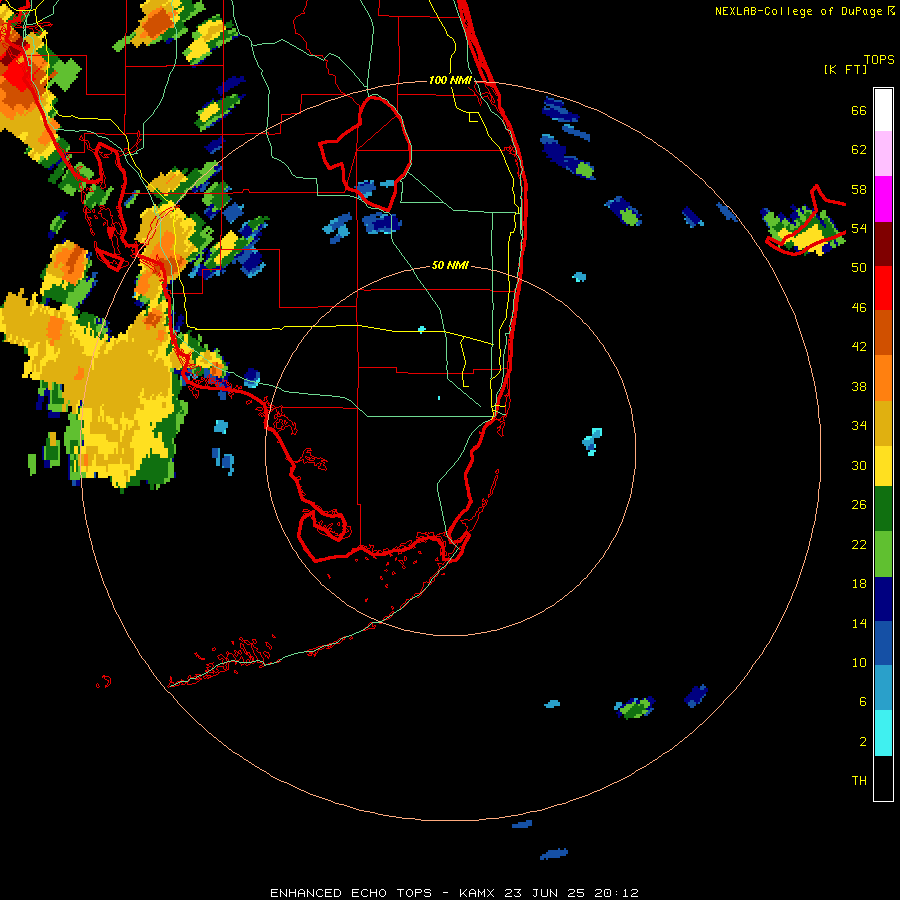Viewport: 900px width, 900px height.
Task: Click legend value "18"
Action: click(x=859, y=584)
